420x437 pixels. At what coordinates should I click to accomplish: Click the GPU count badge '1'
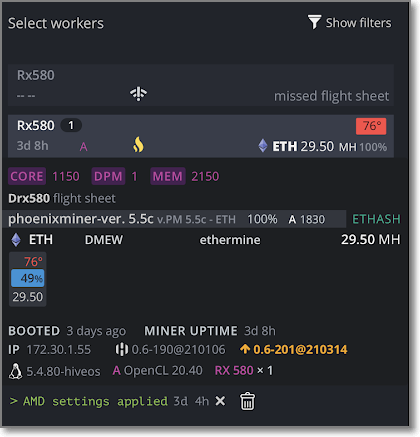[71, 125]
